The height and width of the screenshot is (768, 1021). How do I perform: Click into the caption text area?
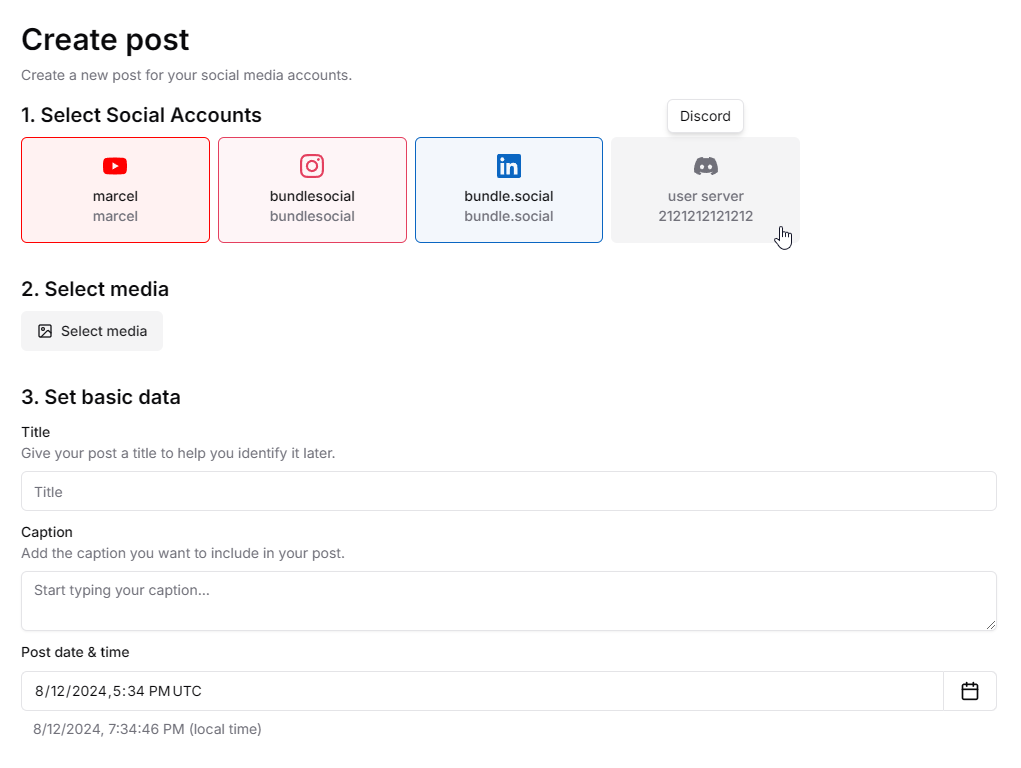point(509,601)
